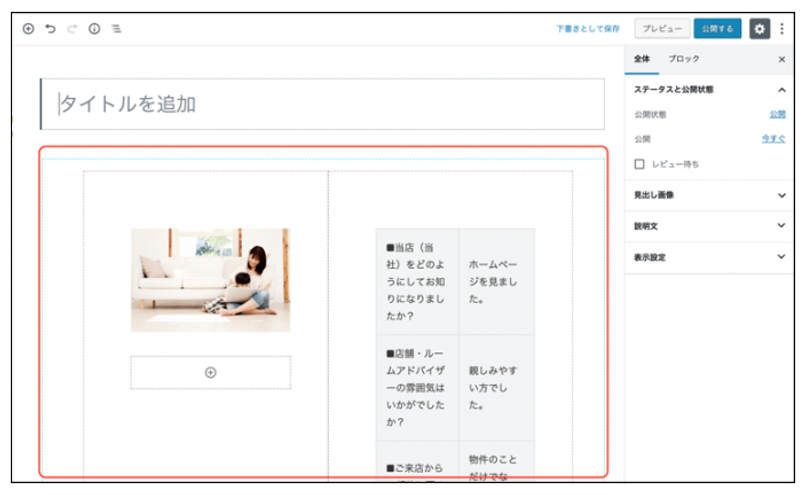
Task: Click the 公開する button
Action: 718,29
